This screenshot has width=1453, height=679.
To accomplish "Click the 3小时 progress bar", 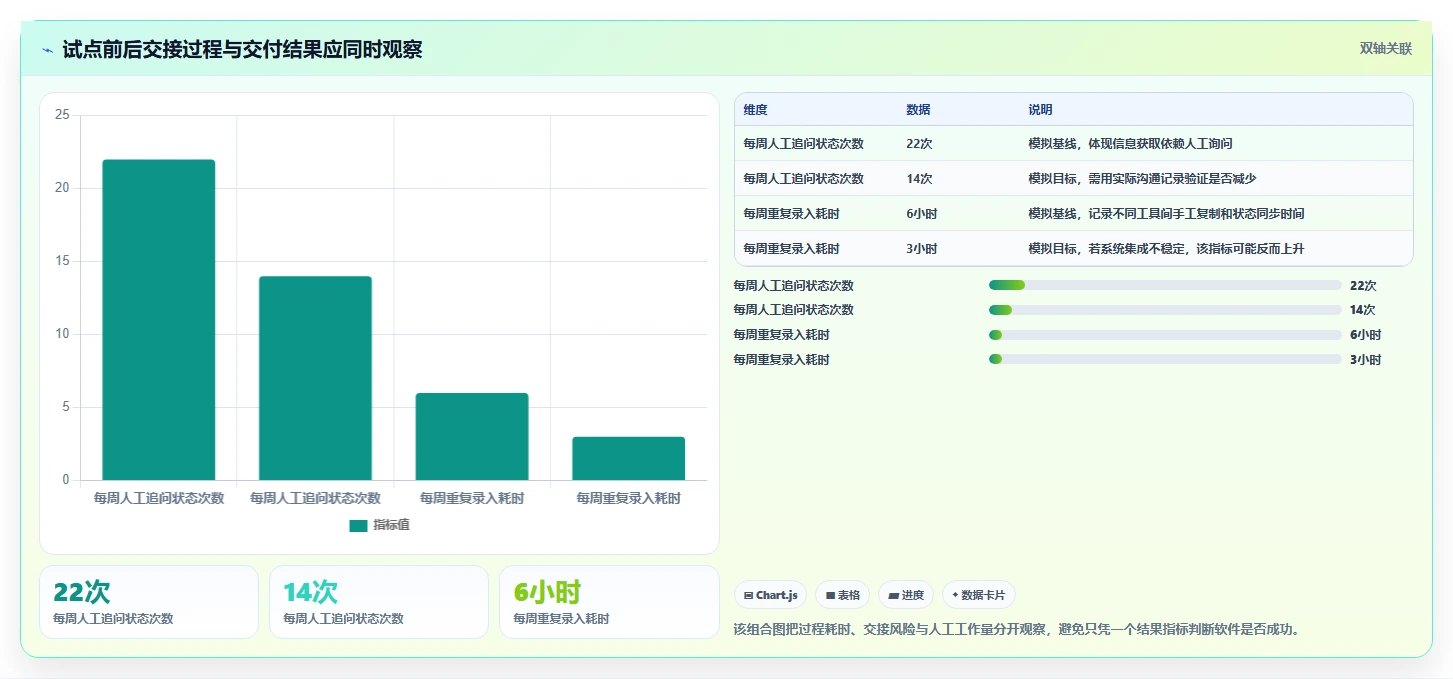I will click(1165, 359).
